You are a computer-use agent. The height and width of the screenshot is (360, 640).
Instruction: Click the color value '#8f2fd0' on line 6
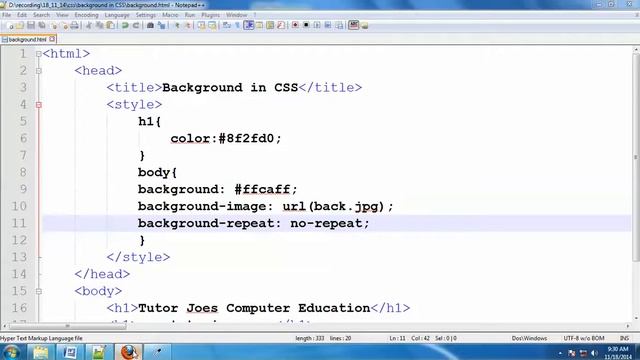coord(246,138)
